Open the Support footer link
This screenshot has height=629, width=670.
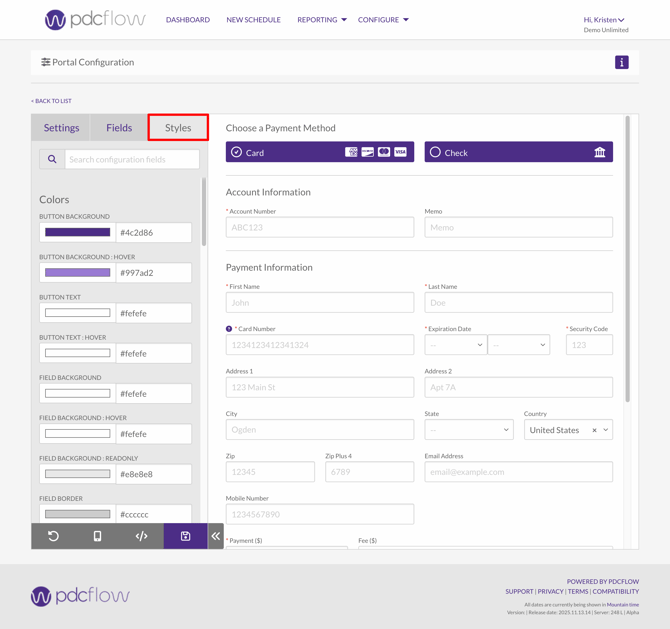(x=519, y=591)
